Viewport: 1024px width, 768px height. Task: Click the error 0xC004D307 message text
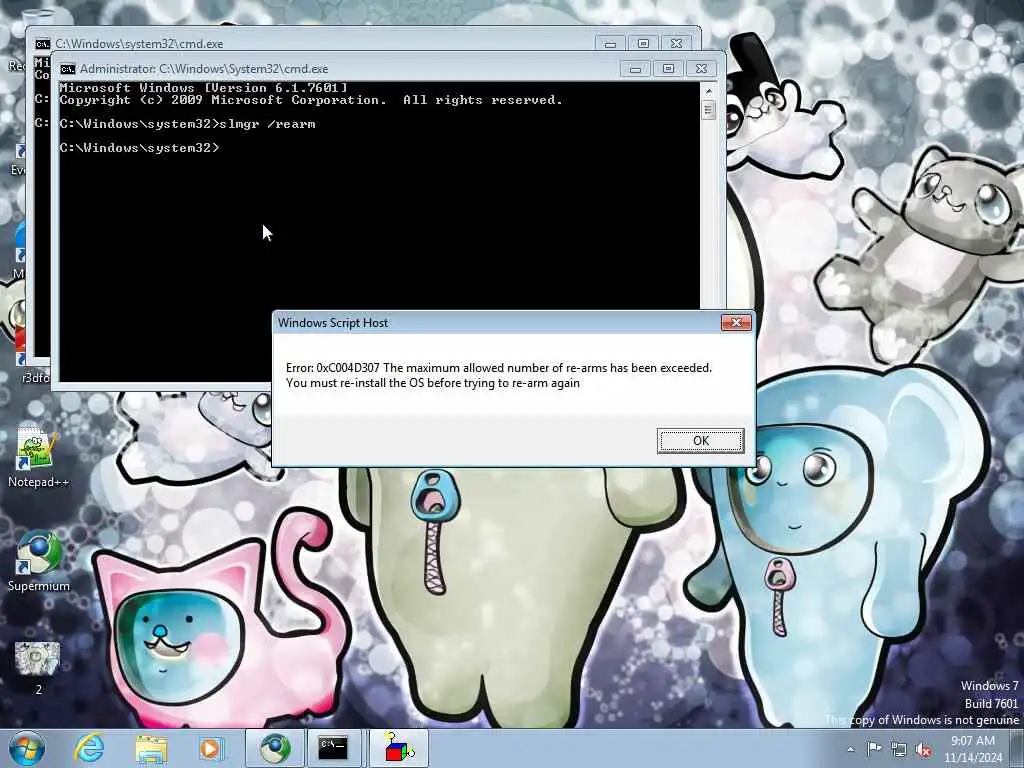click(x=498, y=376)
